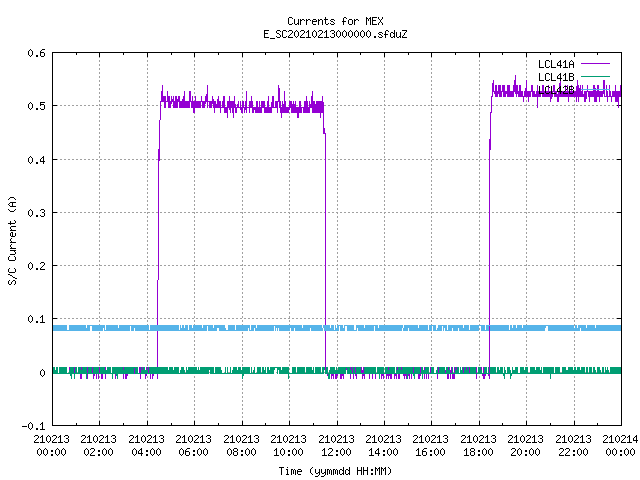Click the x-axis tick '210213 06:00'
Image resolution: width=640 pixels, height=480 pixels.
tap(193, 446)
